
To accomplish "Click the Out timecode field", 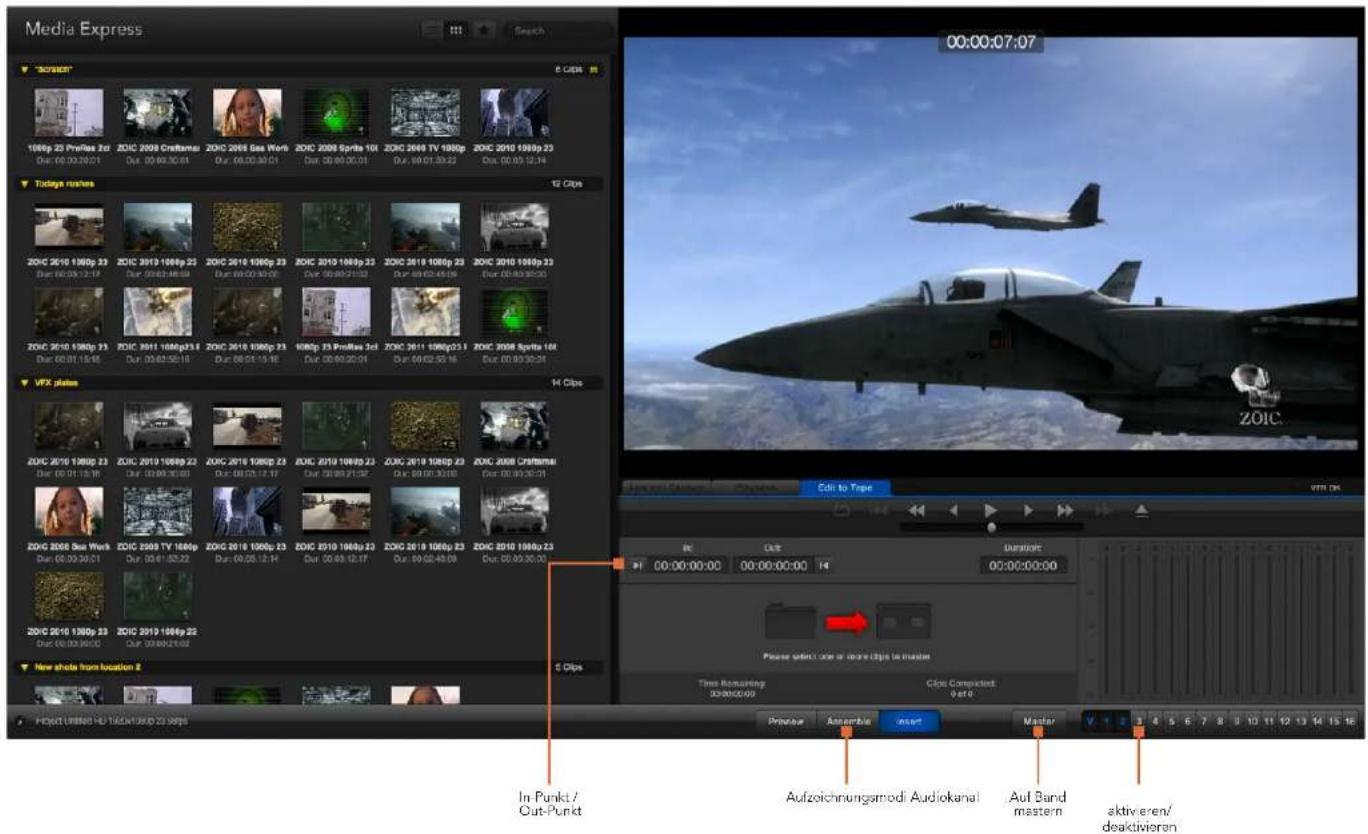I will tap(773, 566).
